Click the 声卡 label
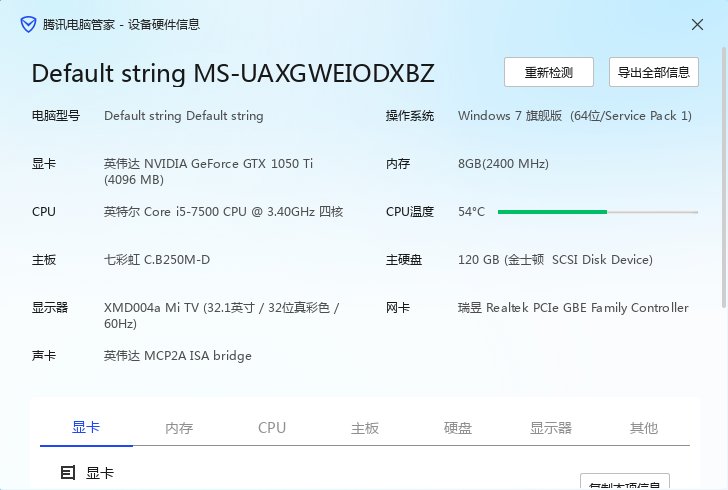Viewport: 728px width, 490px height. click(x=44, y=356)
